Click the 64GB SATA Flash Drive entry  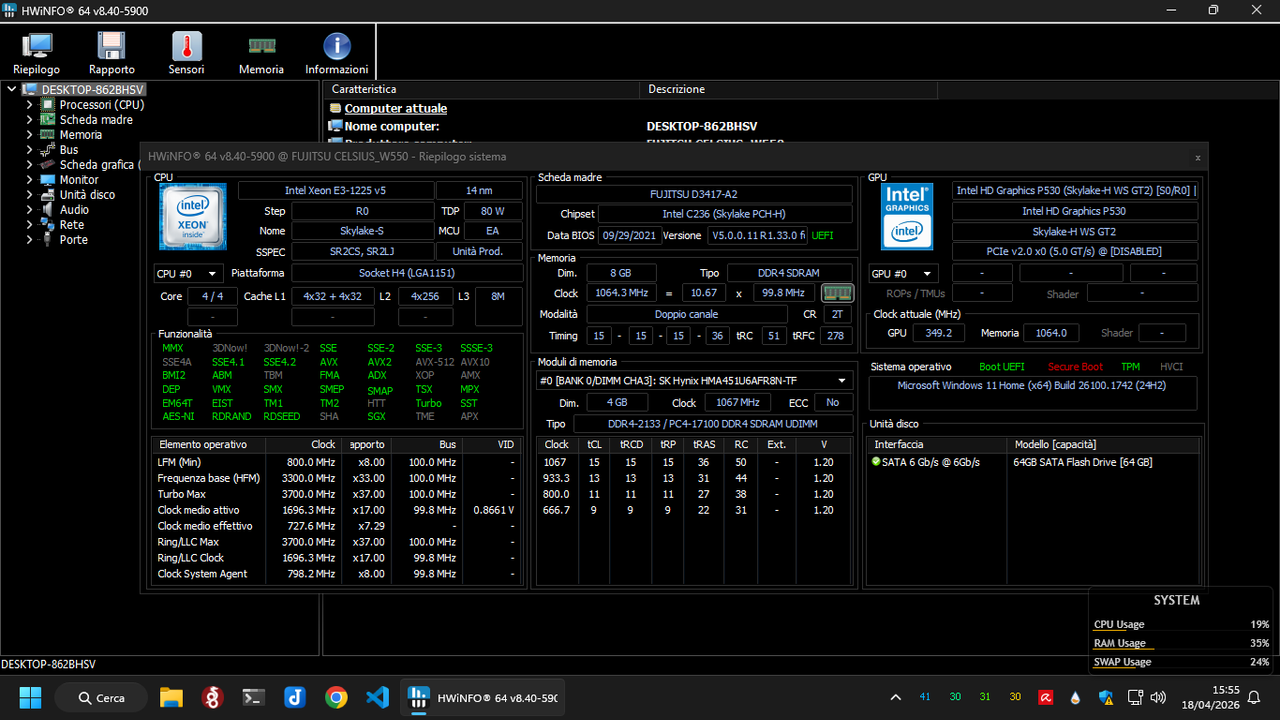1084,462
